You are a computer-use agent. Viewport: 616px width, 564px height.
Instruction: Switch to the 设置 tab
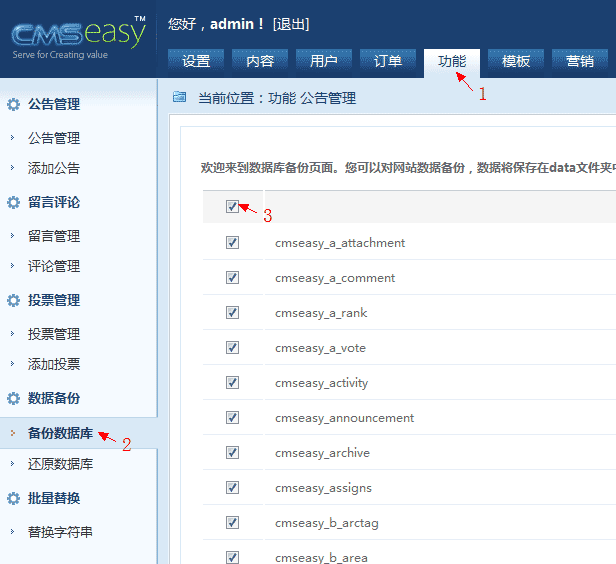[196, 61]
